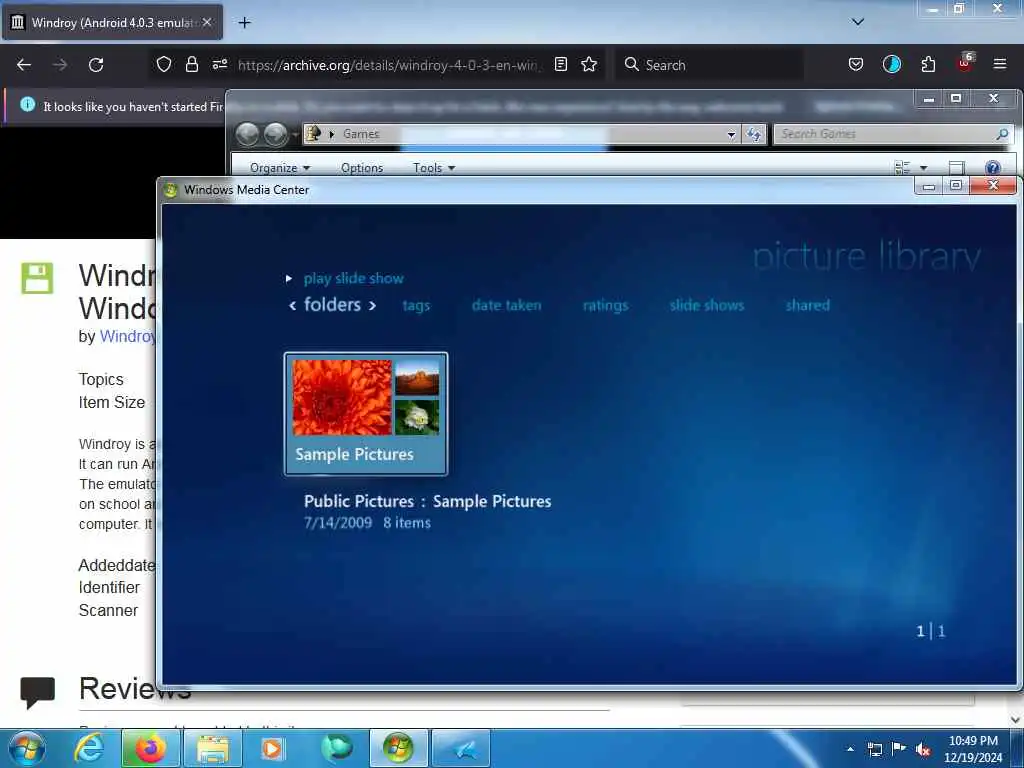Switch to Firefox in the taskbar
This screenshot has height=768, width=1024.
(x=150, y=748)
